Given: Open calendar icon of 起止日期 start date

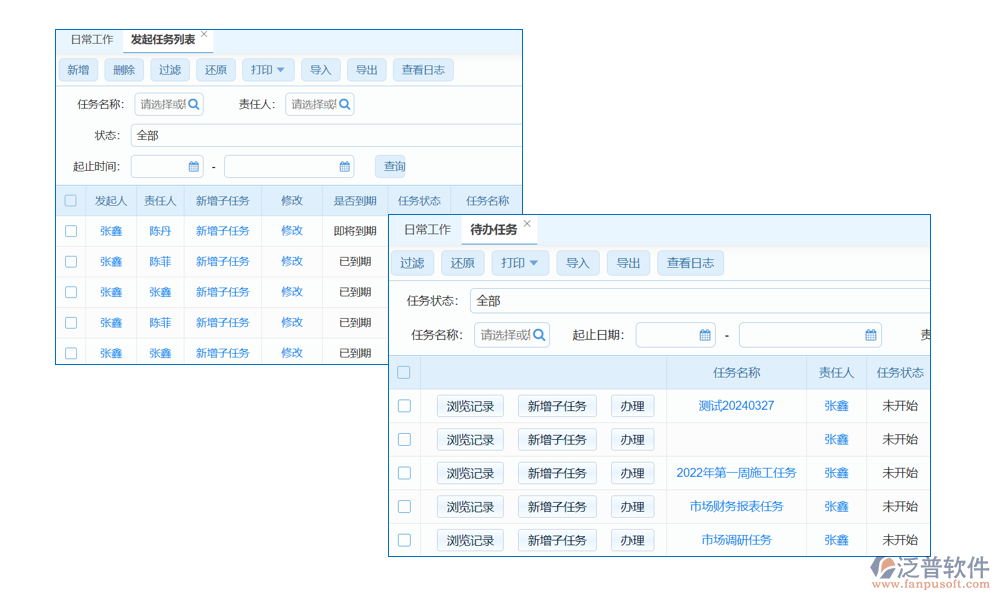Looking at the screenshot, I should point(705,335).
